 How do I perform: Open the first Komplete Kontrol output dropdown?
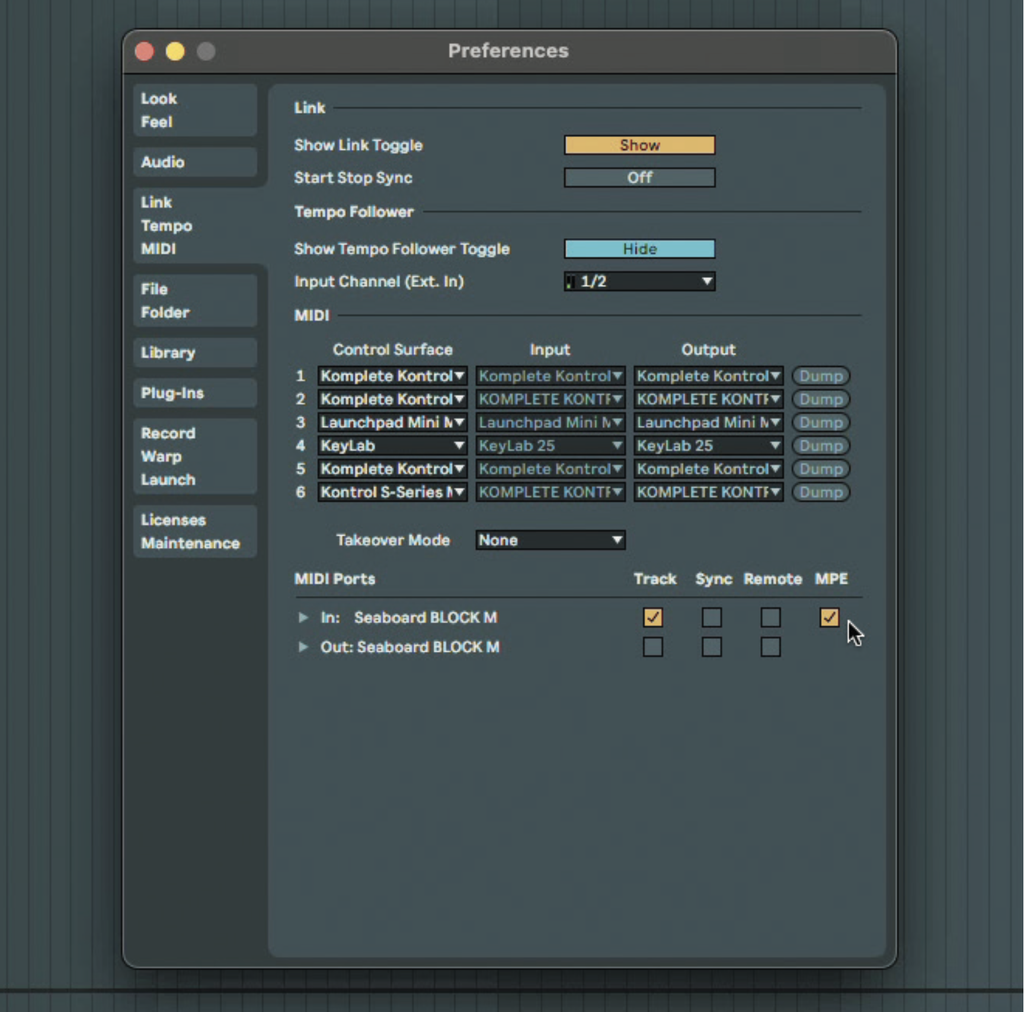pyautogui.click(x=708, y=375)
